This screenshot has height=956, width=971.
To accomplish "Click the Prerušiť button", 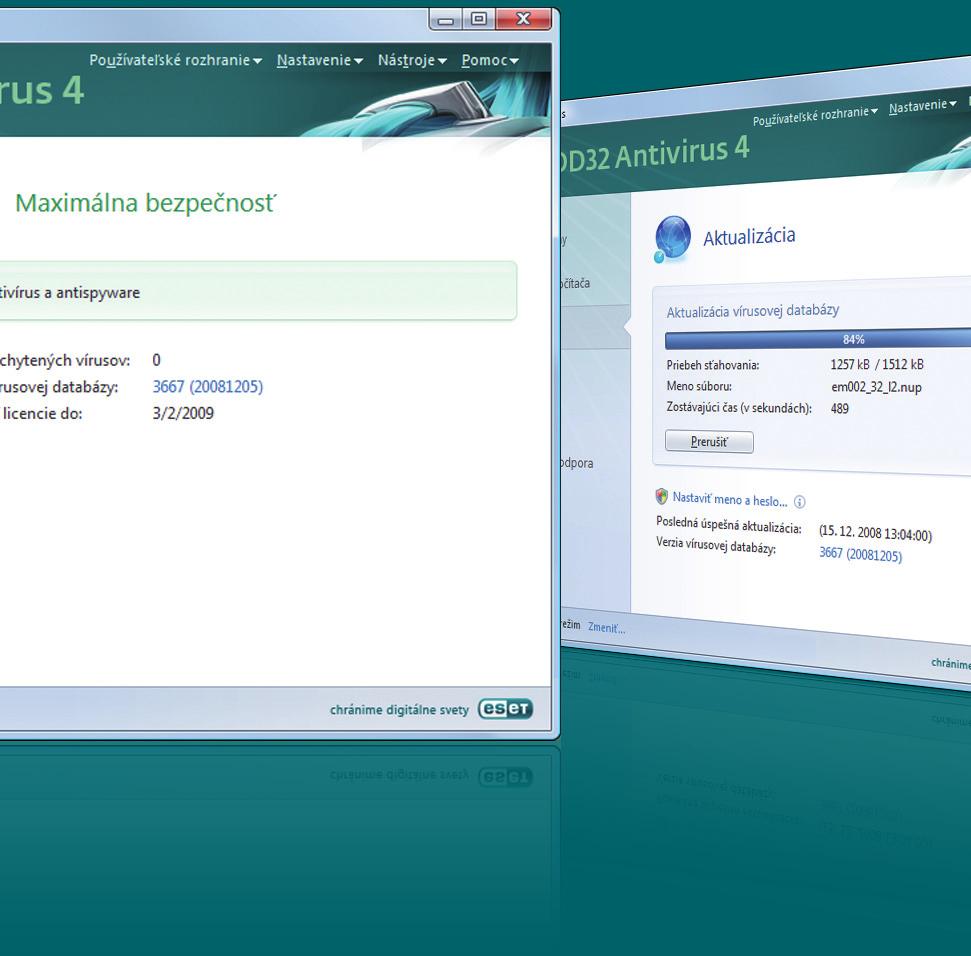I will 709,442.
